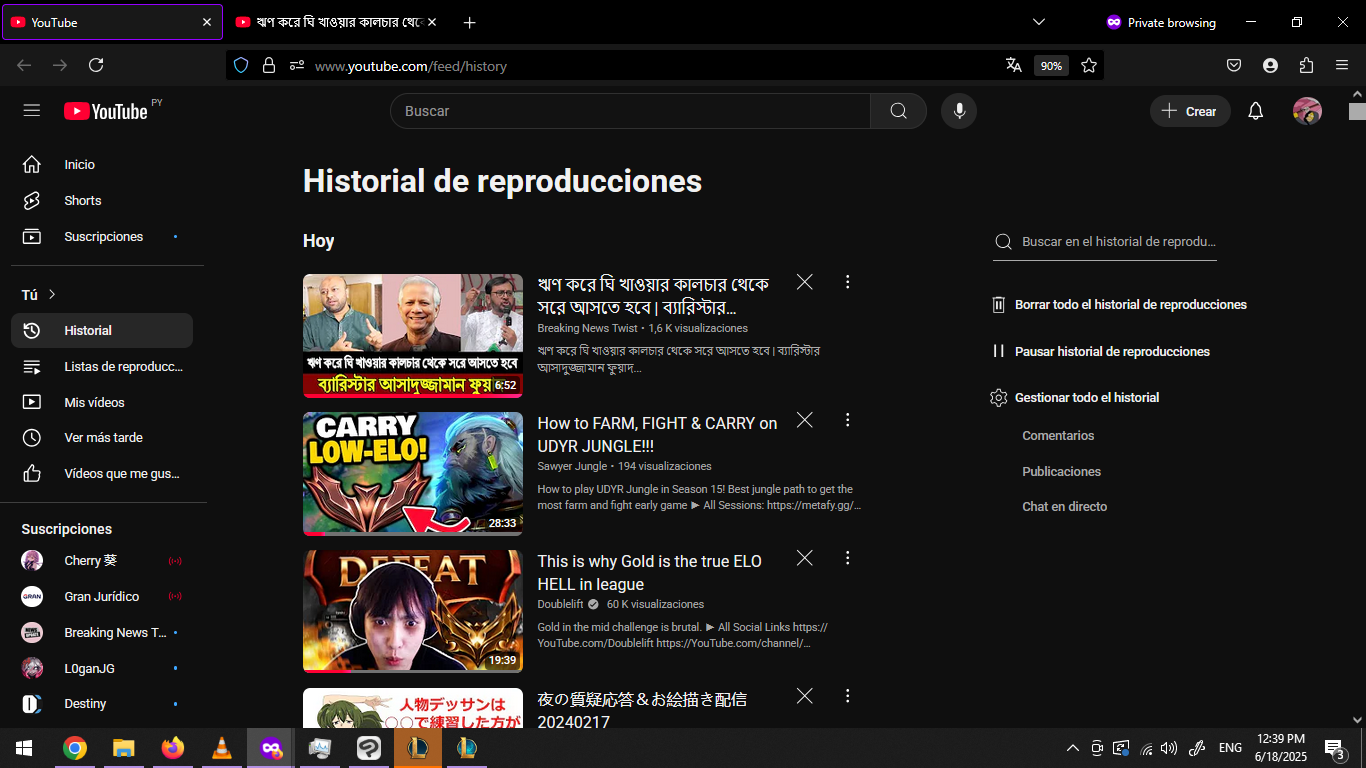Play the Udyr Jungle video thumbnail
Screen dimensions: 1366x768
tap(413, 474)
